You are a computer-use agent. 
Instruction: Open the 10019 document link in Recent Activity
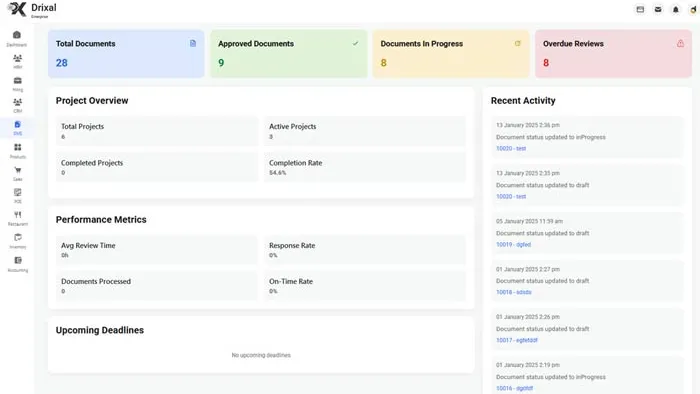pyautogui.click(x=513, y=245)
